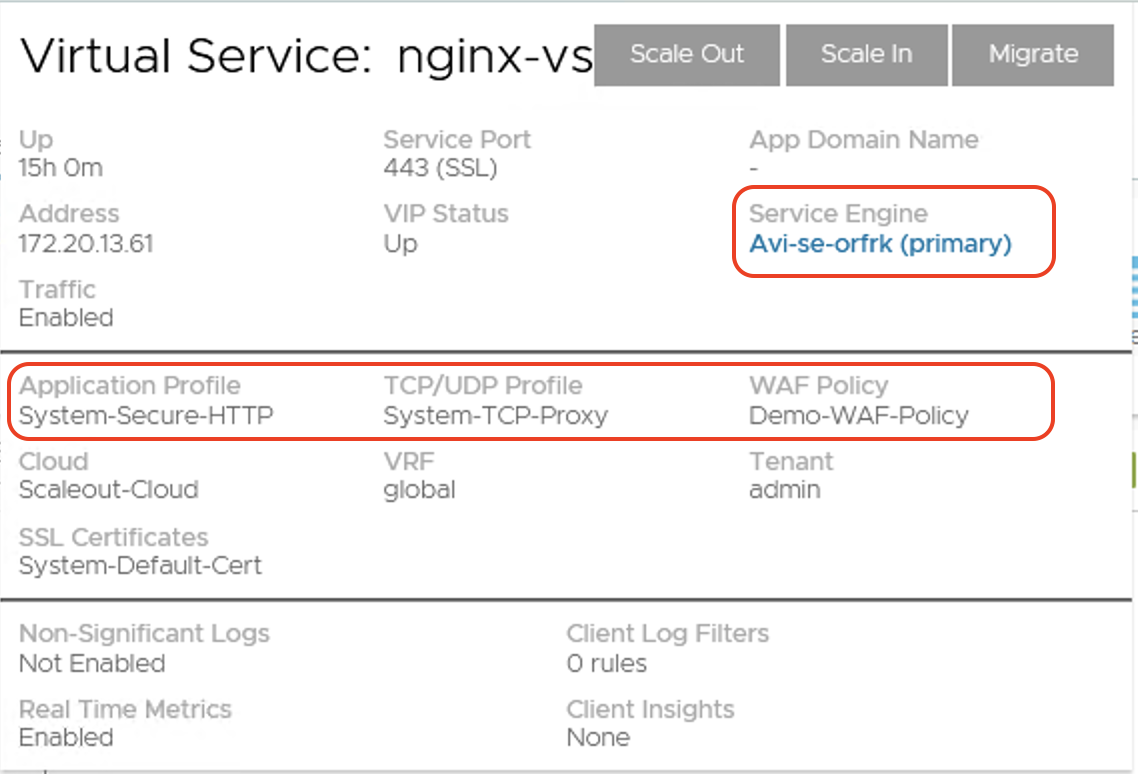Select the Real Time Metrics label
Image resolution: width=1138 pixels, height=774 pixels.
tap(126, 709)
